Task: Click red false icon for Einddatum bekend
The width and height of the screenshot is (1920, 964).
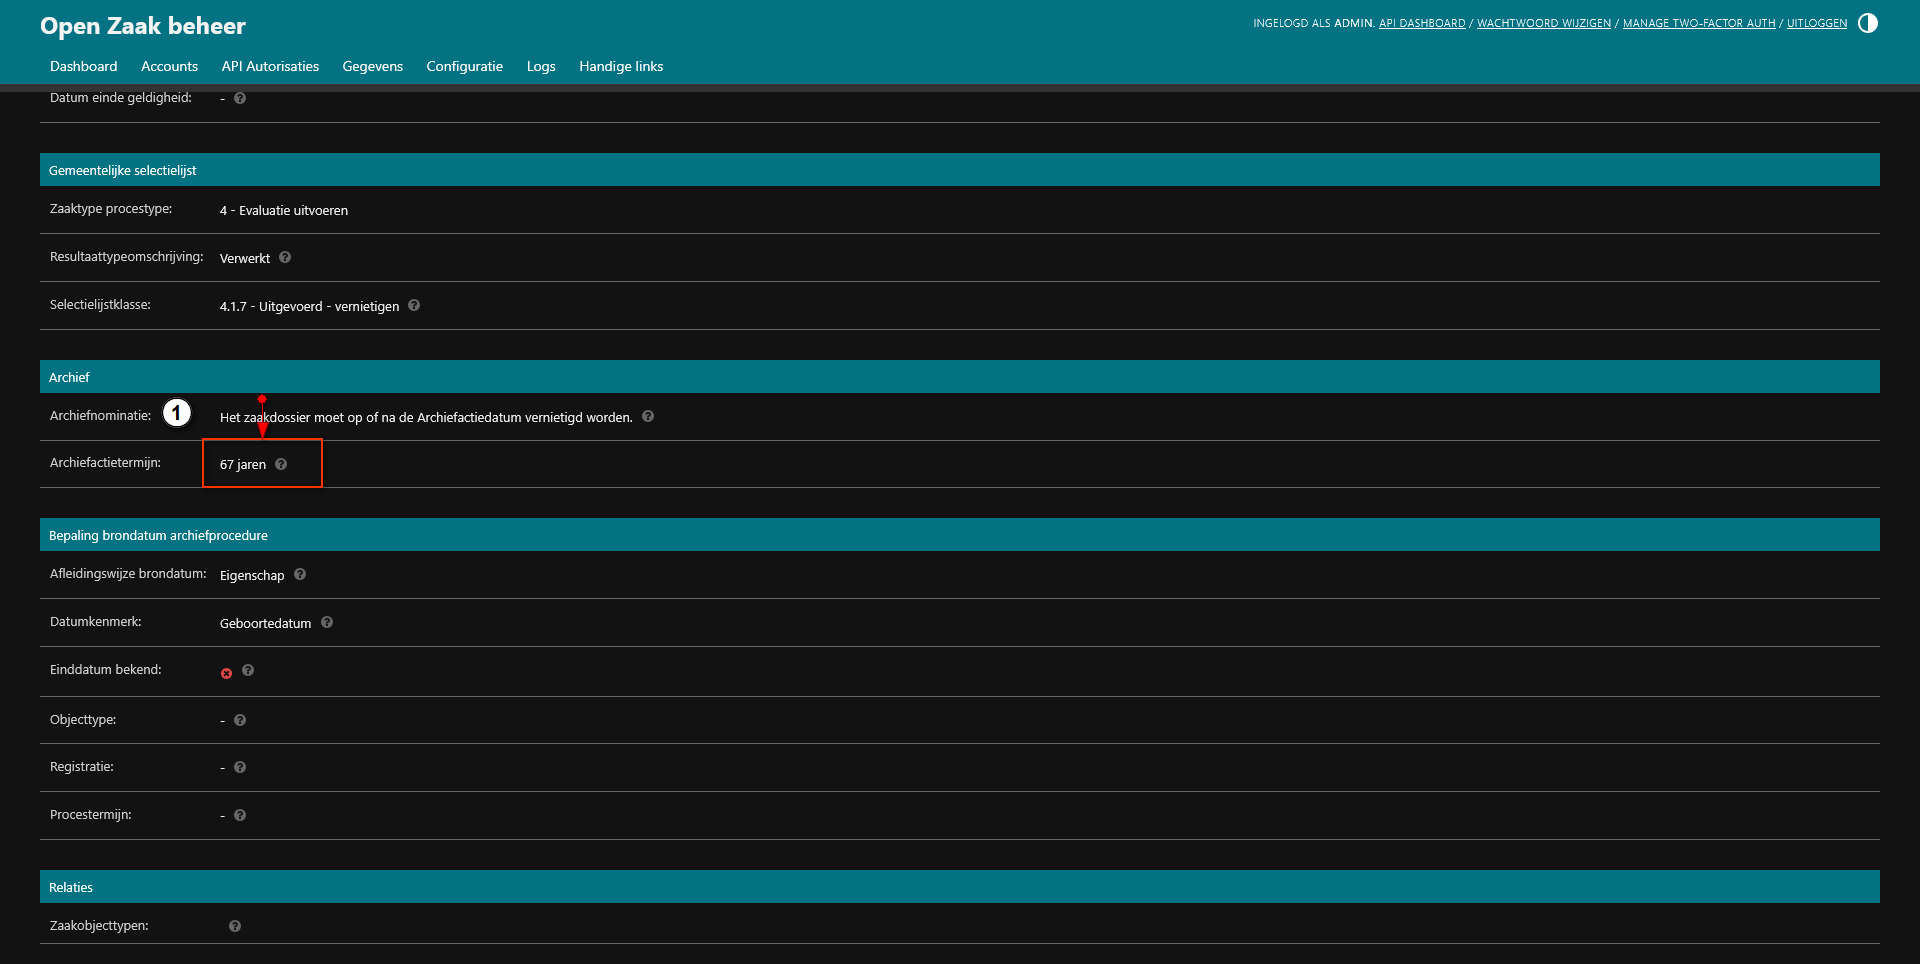Action: coord(226,674)
